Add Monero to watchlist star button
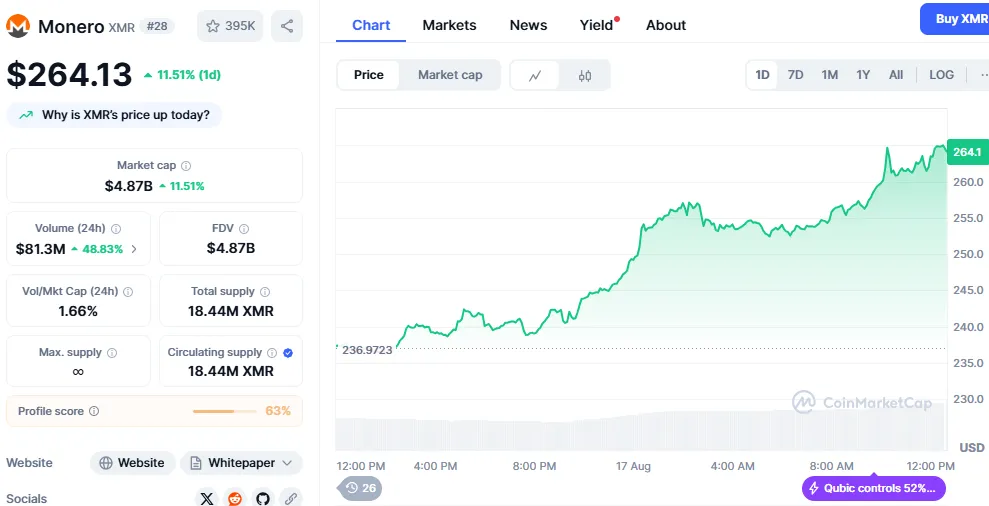Image resolution: width=989 pixels, height=506 pixels. [229, 27]
